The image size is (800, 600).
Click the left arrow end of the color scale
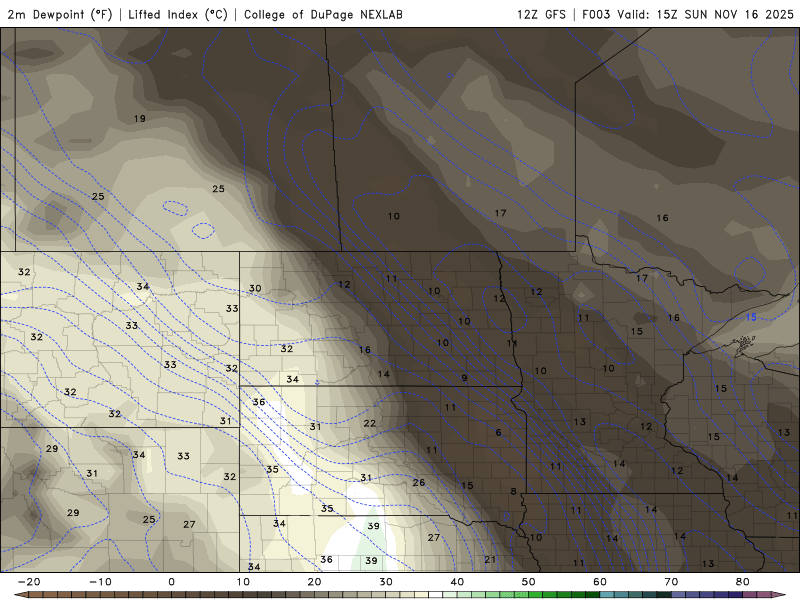point(20,594)
